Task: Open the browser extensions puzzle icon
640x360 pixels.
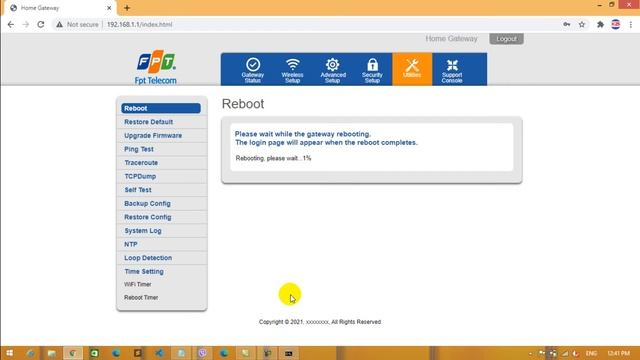Action: pos(600,24)
